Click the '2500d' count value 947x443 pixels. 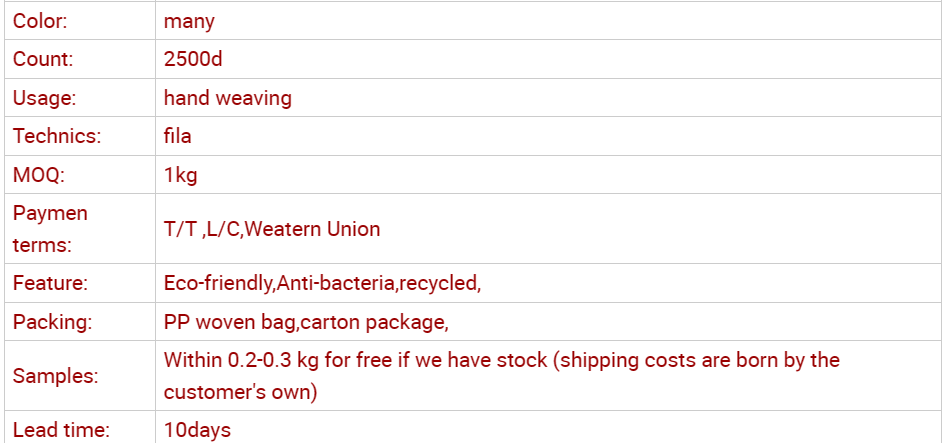point(193,59)
